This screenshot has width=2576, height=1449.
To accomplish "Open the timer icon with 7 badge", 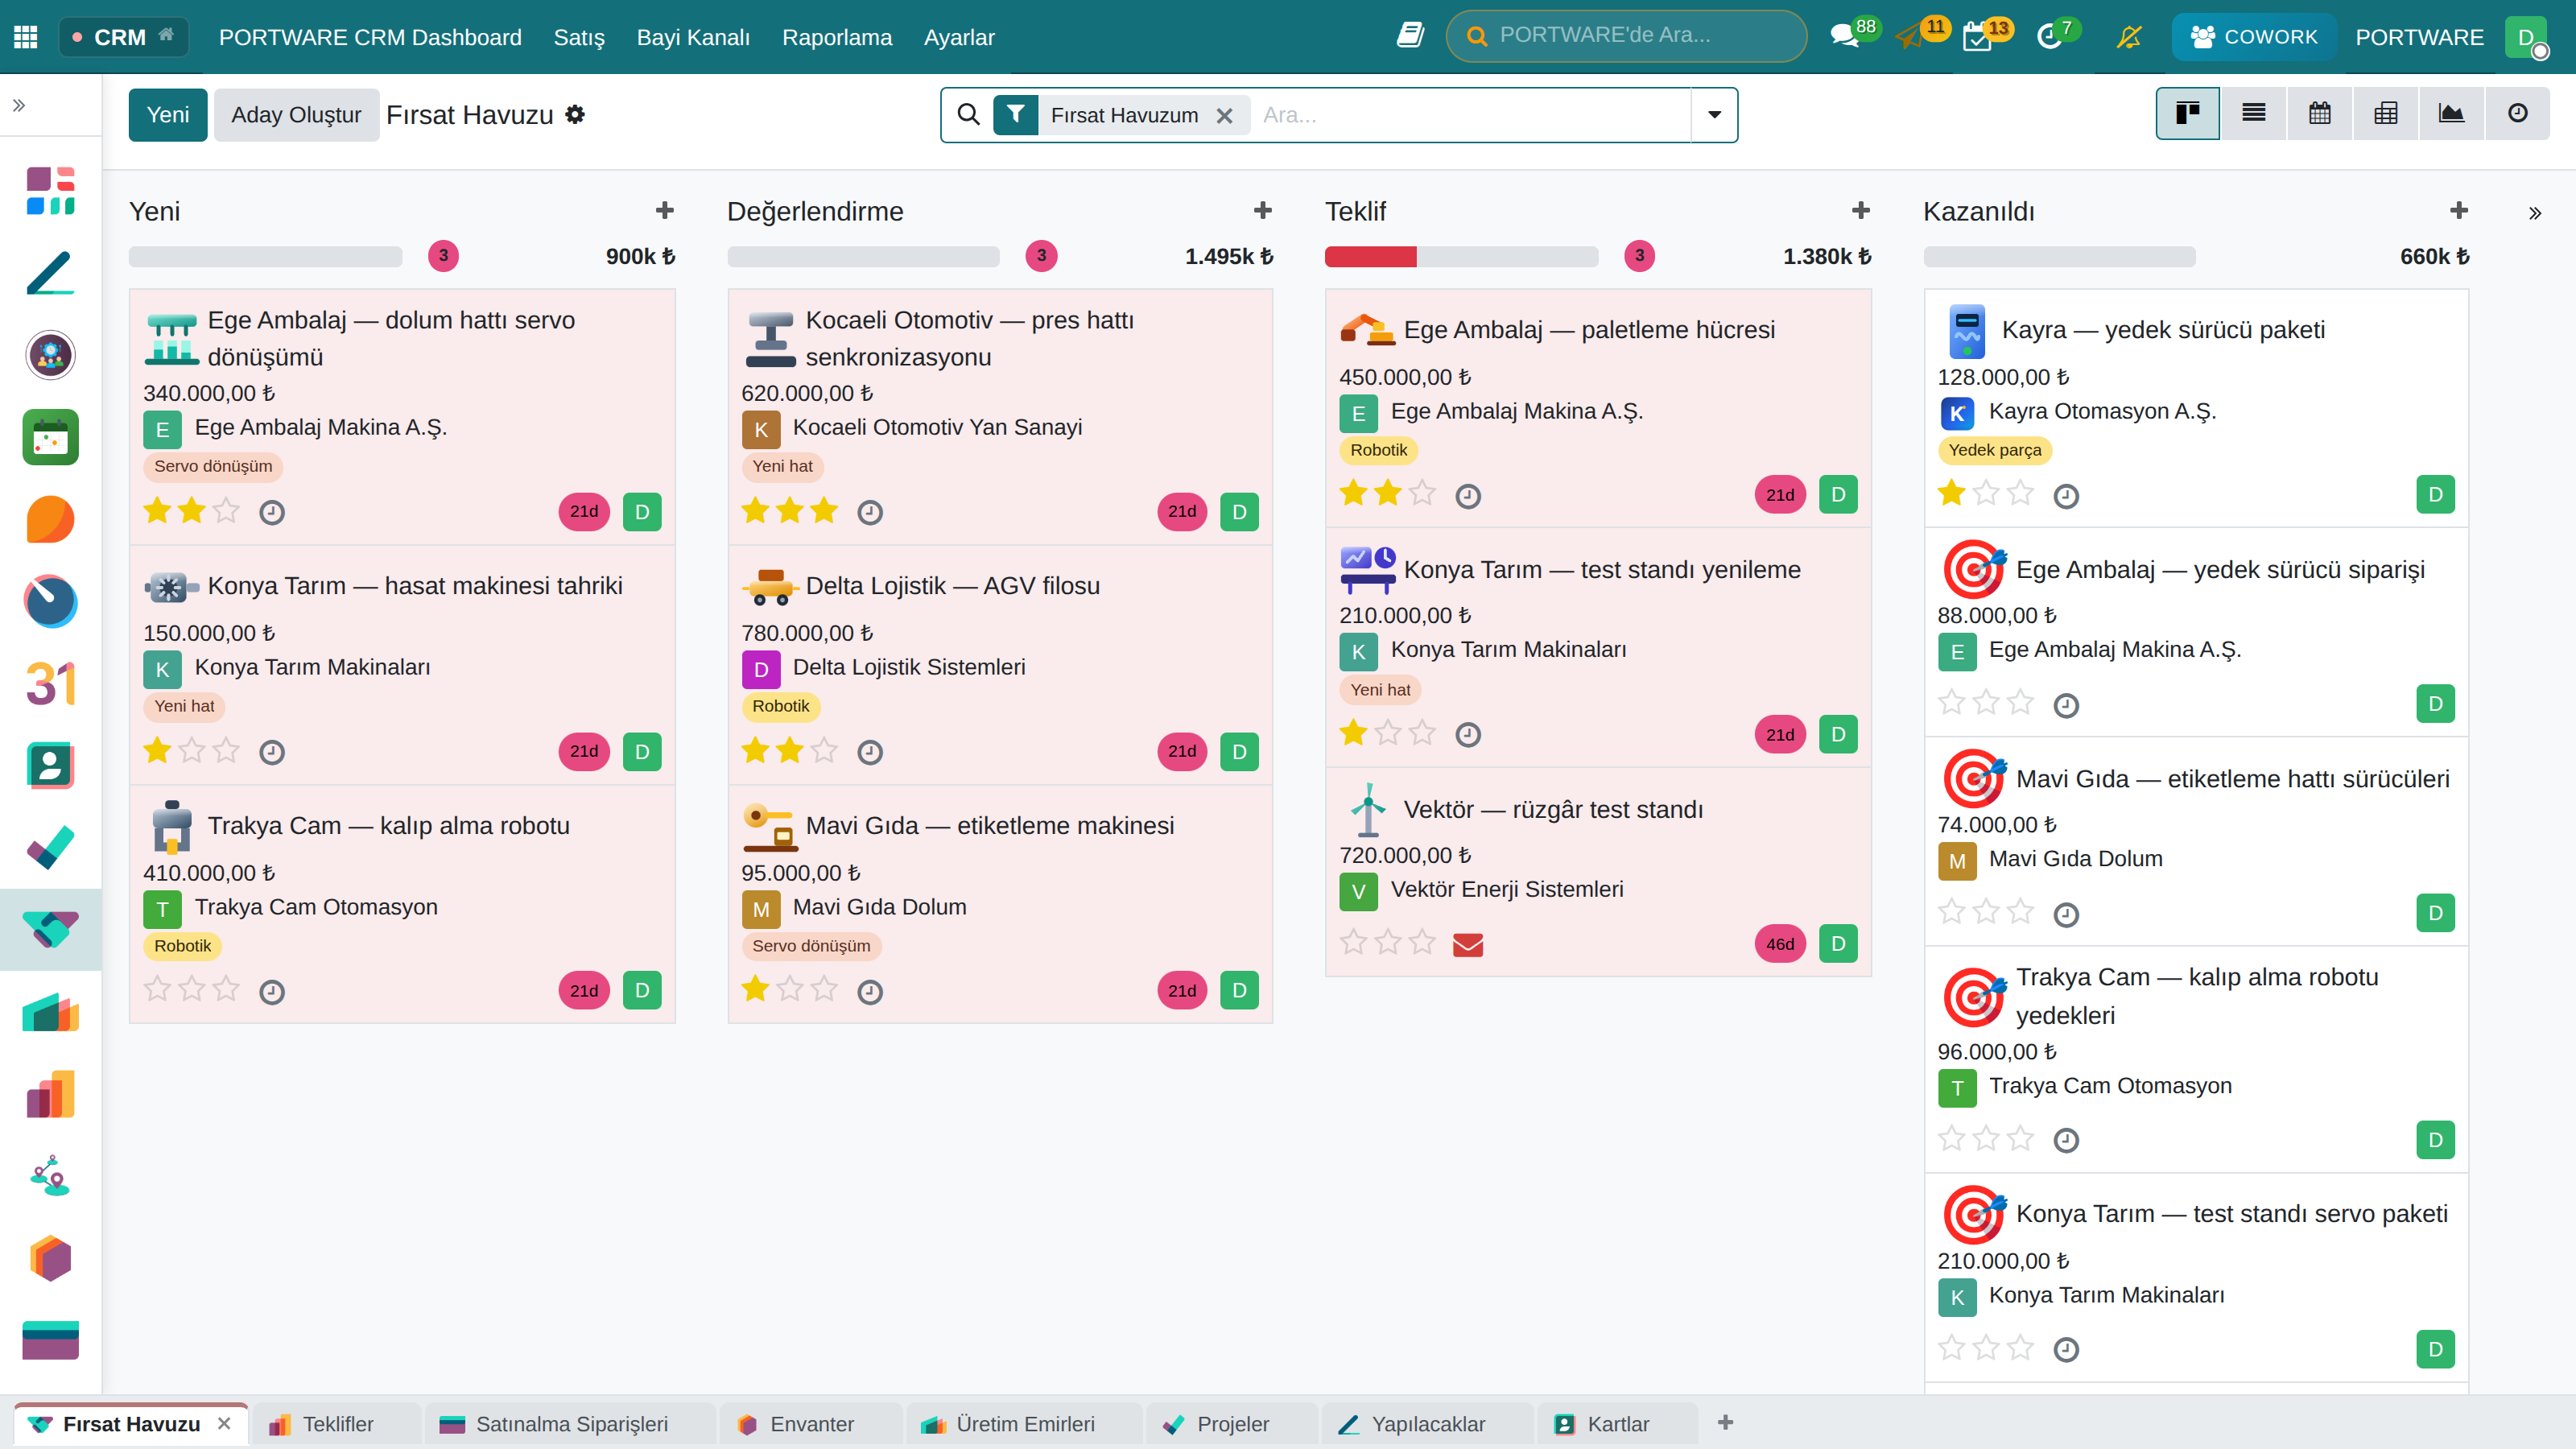I will 2049,37.
